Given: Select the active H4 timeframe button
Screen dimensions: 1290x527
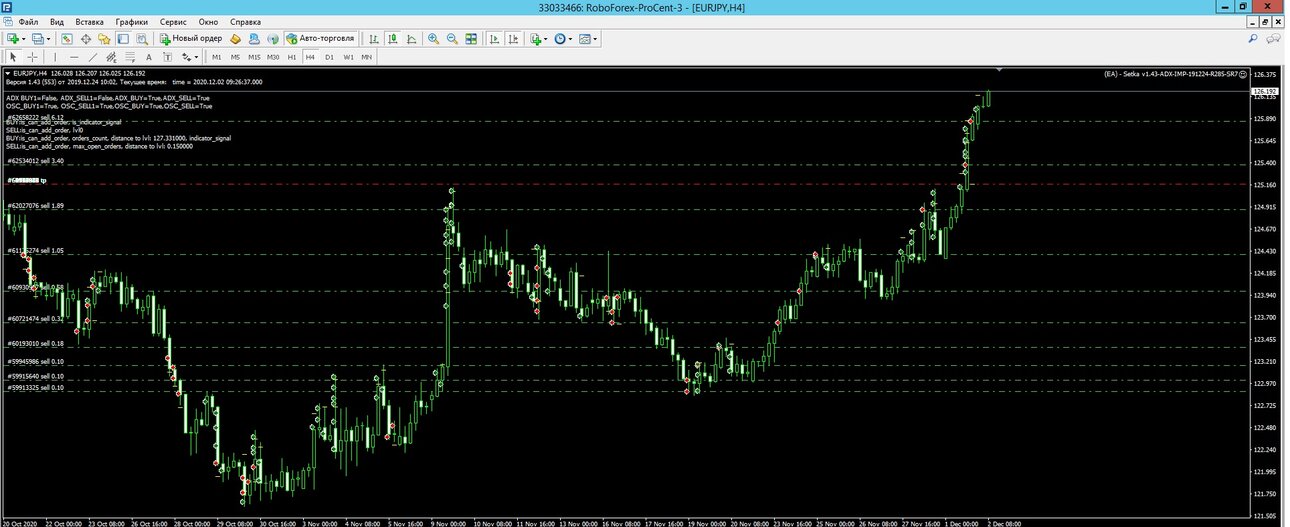Looking at the screenshot, I should (310, 57).
